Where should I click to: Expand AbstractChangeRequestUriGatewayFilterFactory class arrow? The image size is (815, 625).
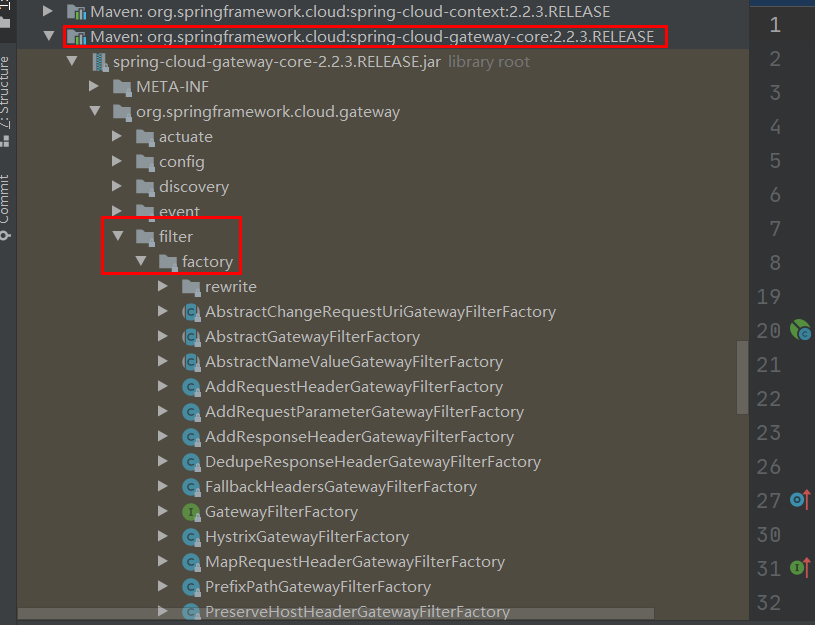coord(163,311)
